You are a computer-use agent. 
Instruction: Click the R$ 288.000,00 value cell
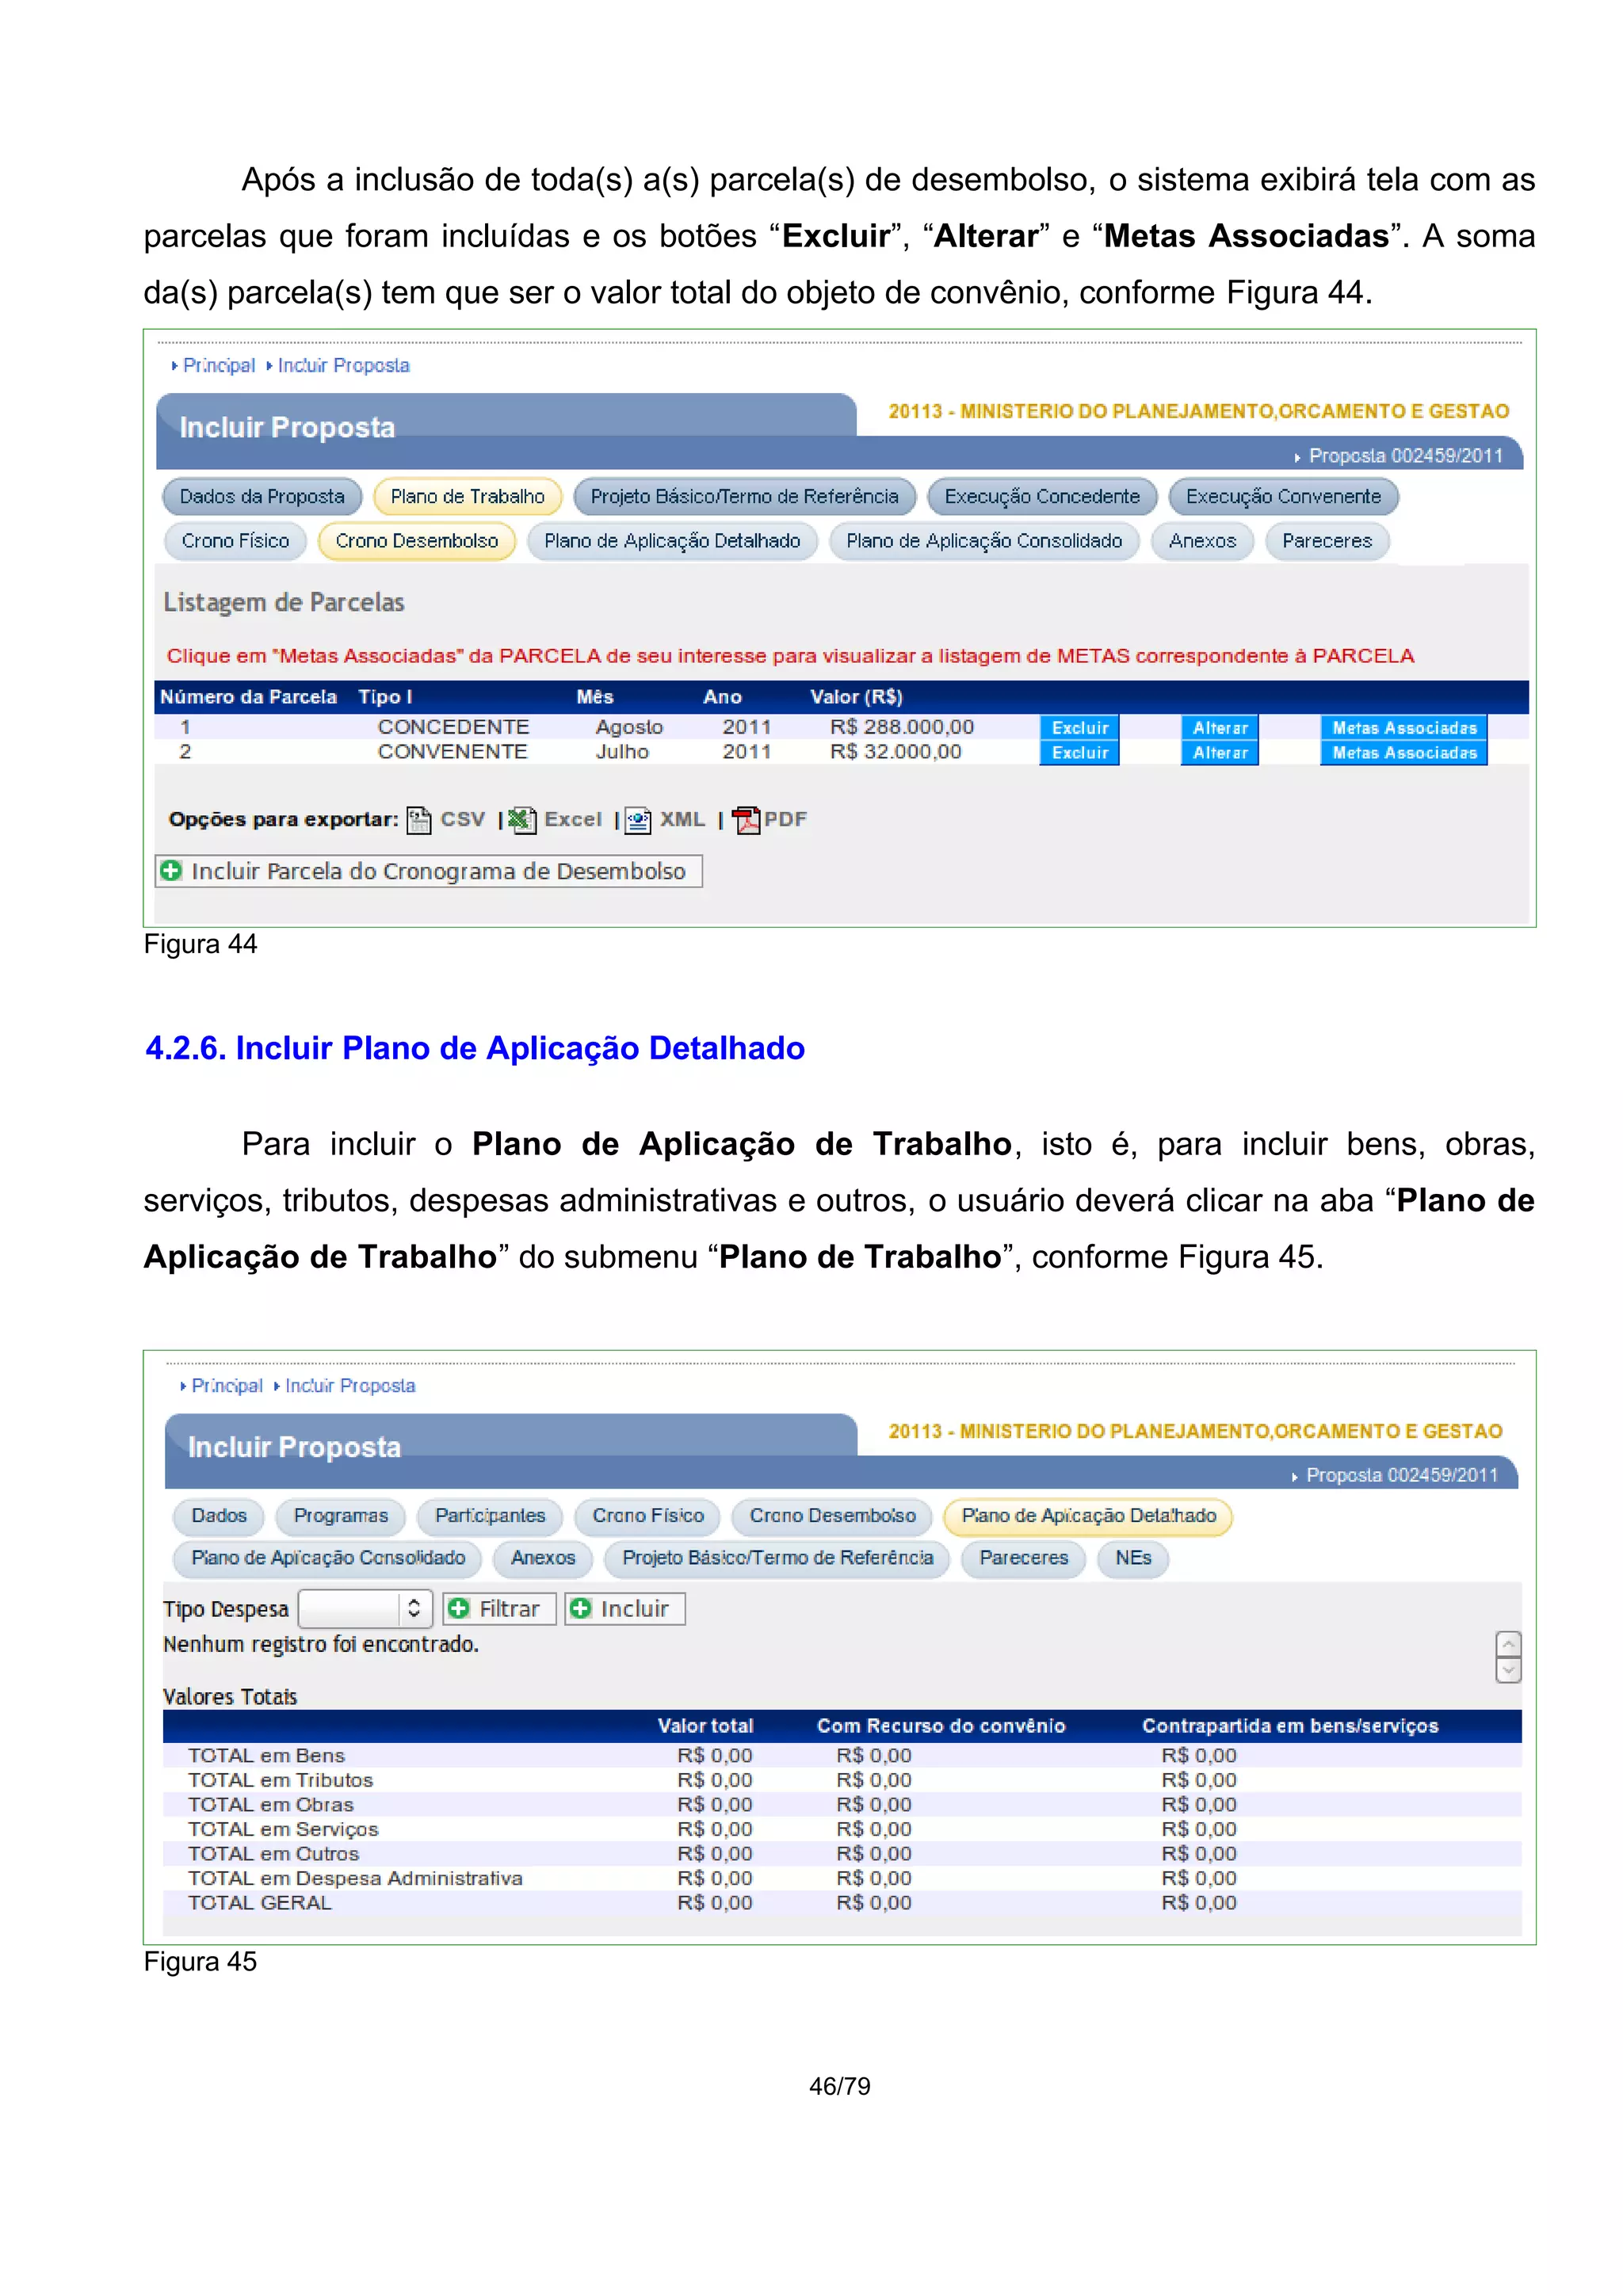(x=902, y=727)
